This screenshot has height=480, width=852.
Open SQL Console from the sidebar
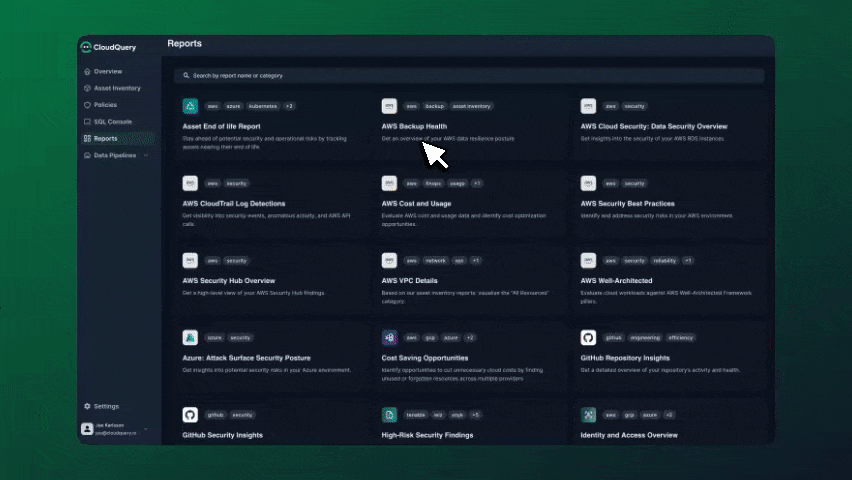click(x=112, y=121)
